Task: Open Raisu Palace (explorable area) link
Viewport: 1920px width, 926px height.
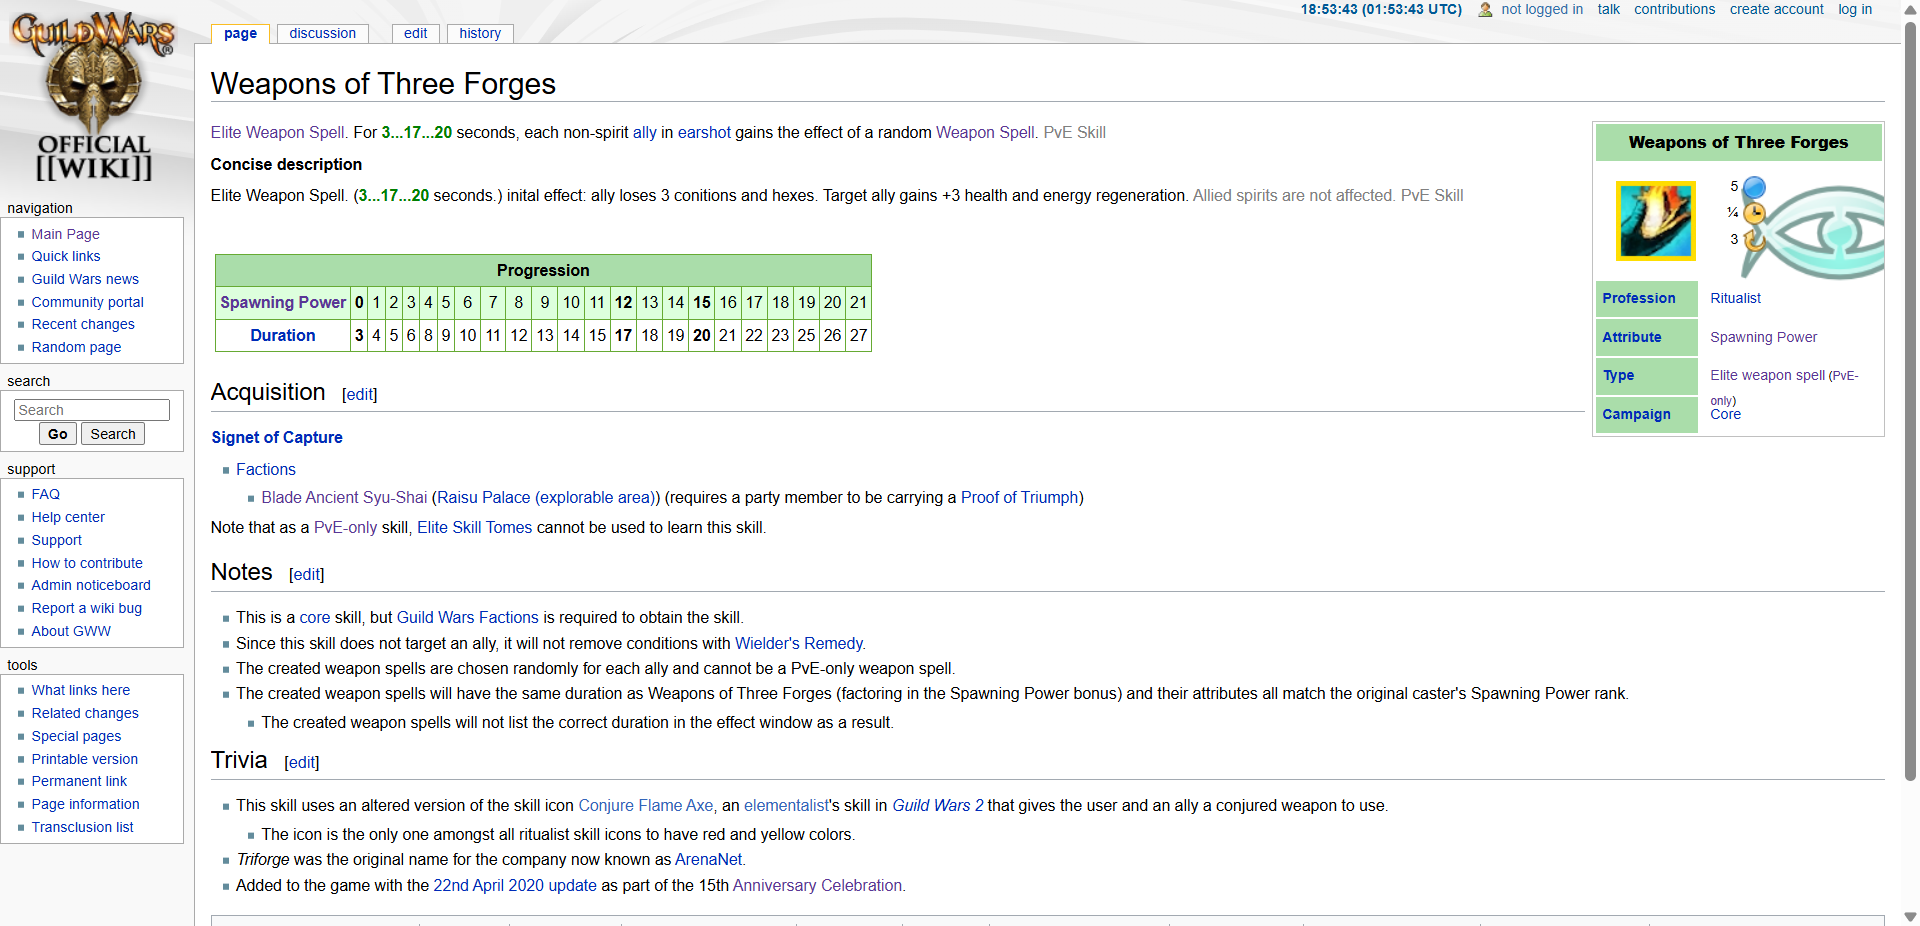Action: (x=546, y=497)
